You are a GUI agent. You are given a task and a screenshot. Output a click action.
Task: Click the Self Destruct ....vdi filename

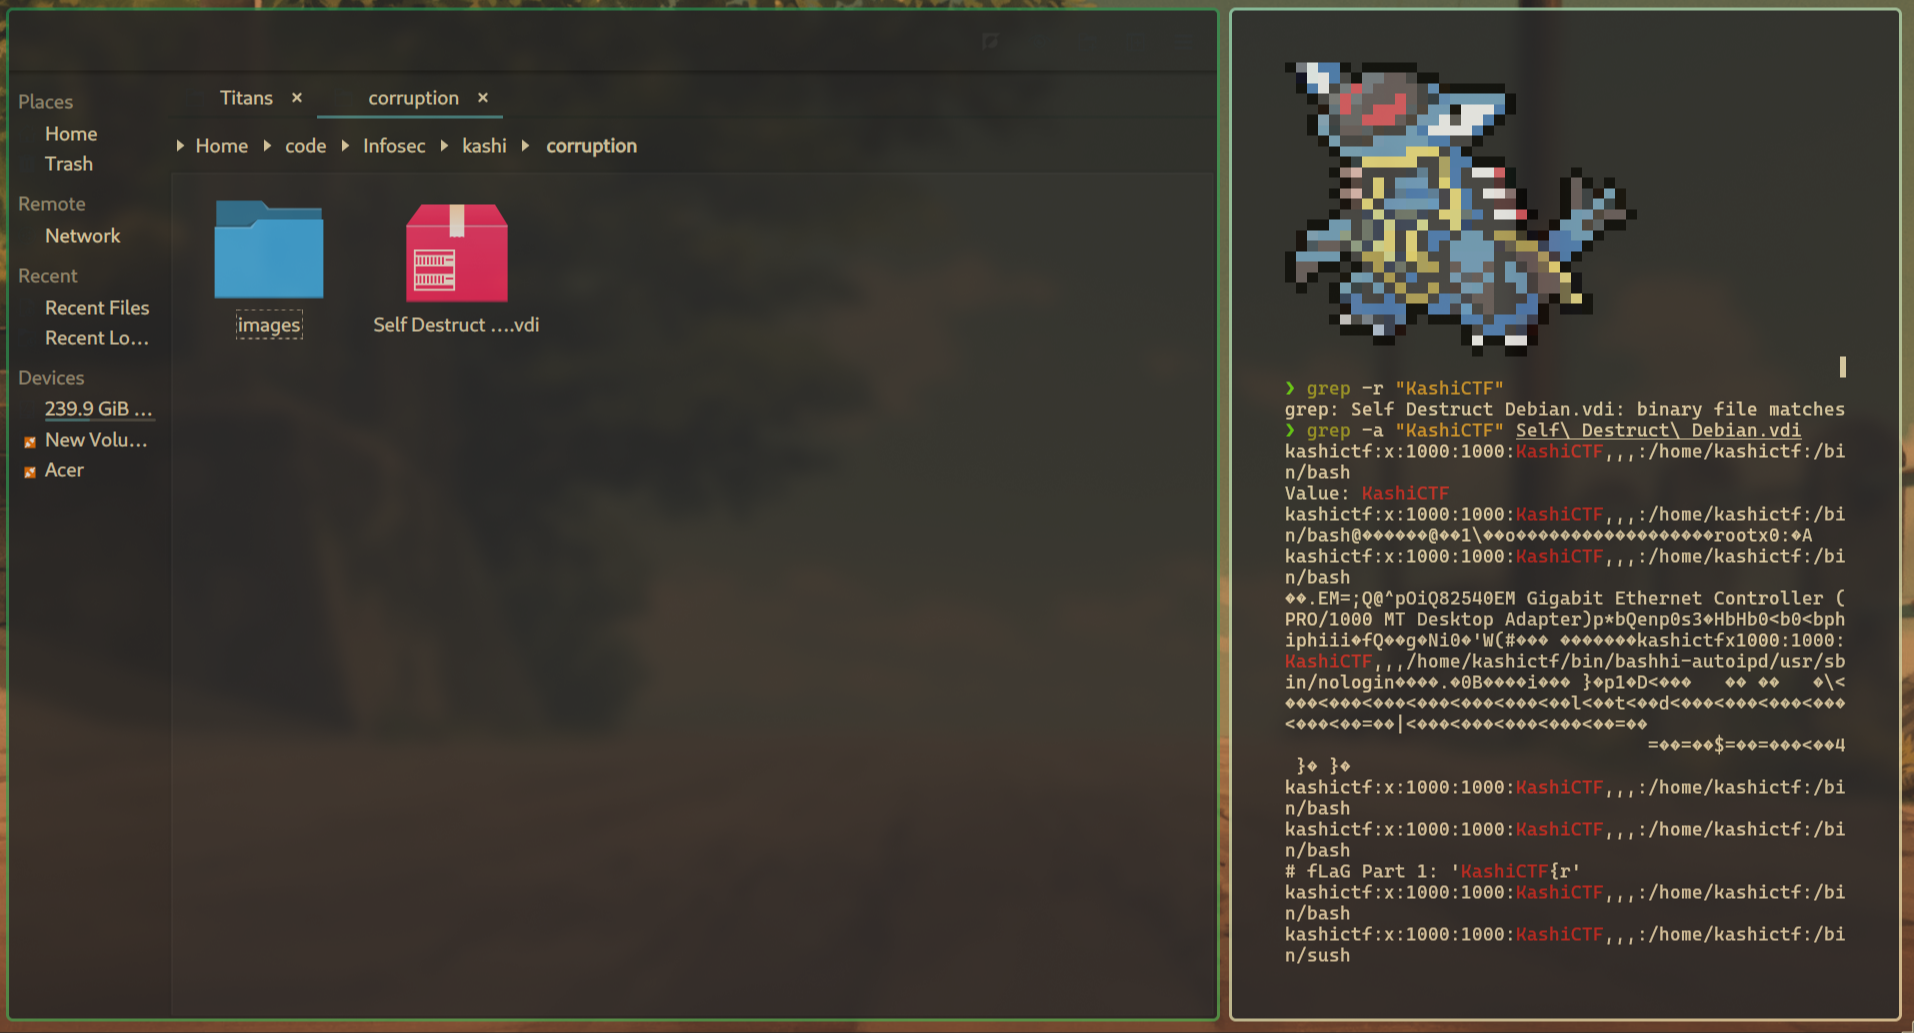[x=456, y=325]
